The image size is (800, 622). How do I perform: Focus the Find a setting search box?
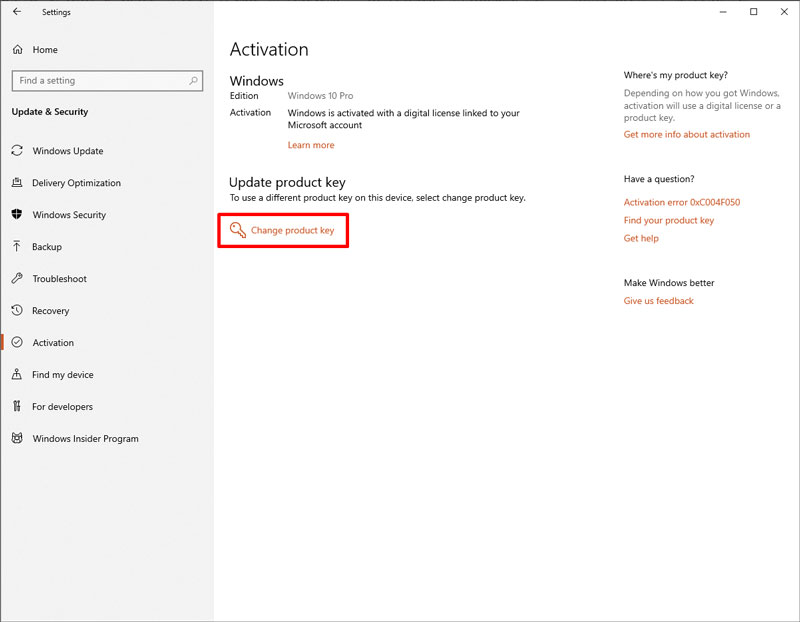coord(107,81)
